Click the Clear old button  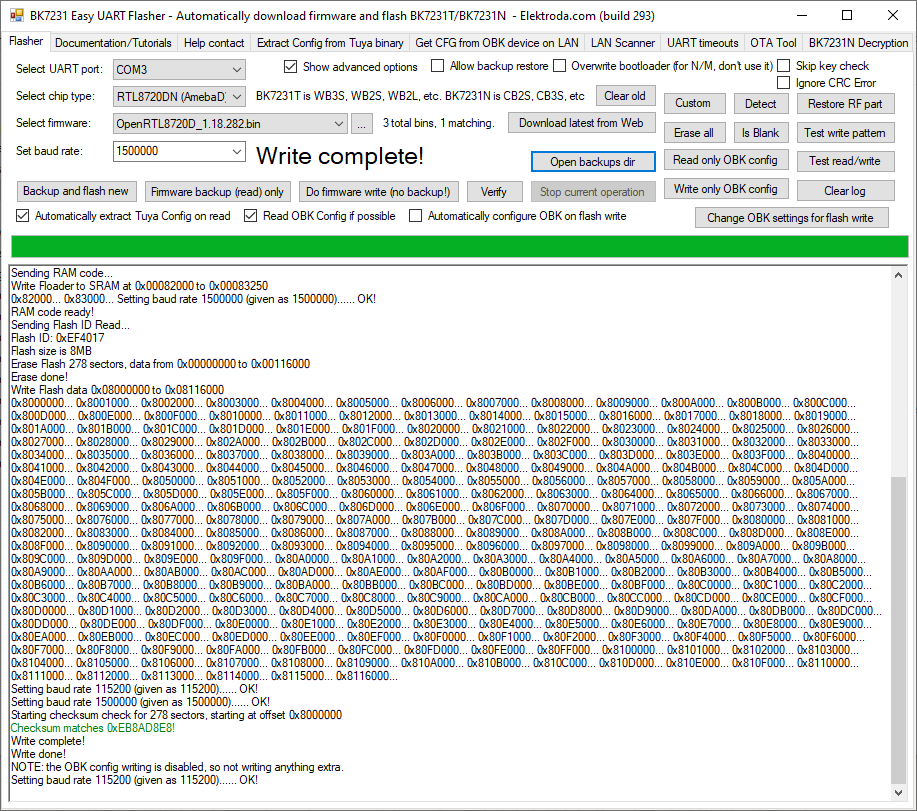pyautogui.click(x=625, y=96)
